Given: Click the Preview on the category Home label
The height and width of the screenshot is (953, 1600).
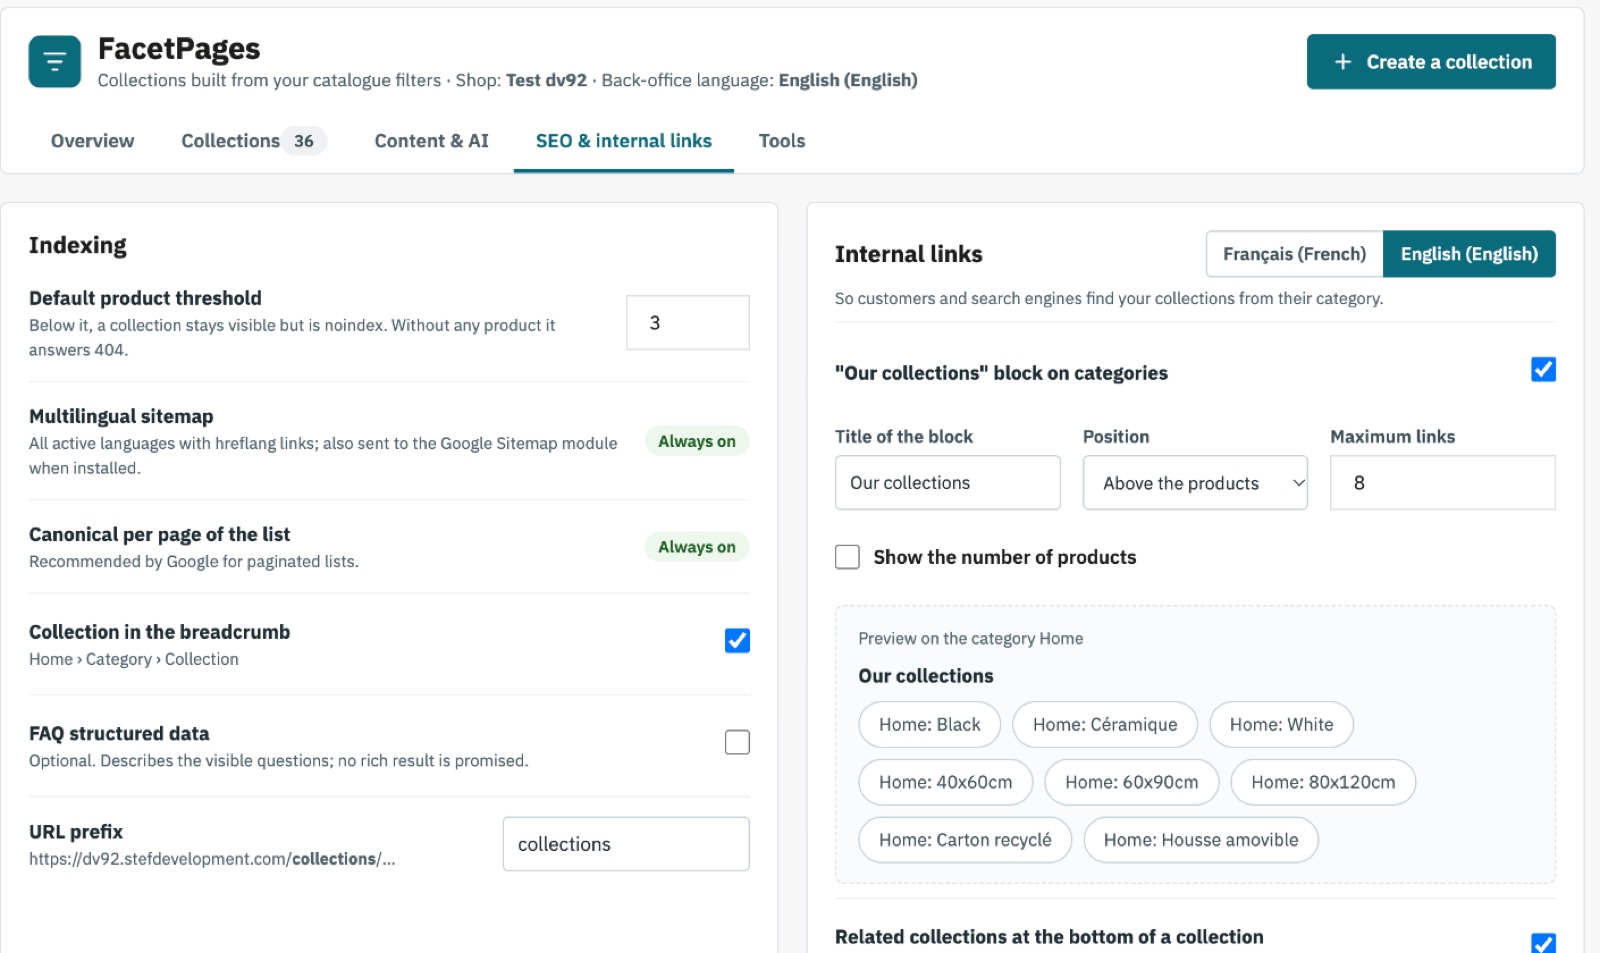Looking at the screenshot, I should 971,638.
